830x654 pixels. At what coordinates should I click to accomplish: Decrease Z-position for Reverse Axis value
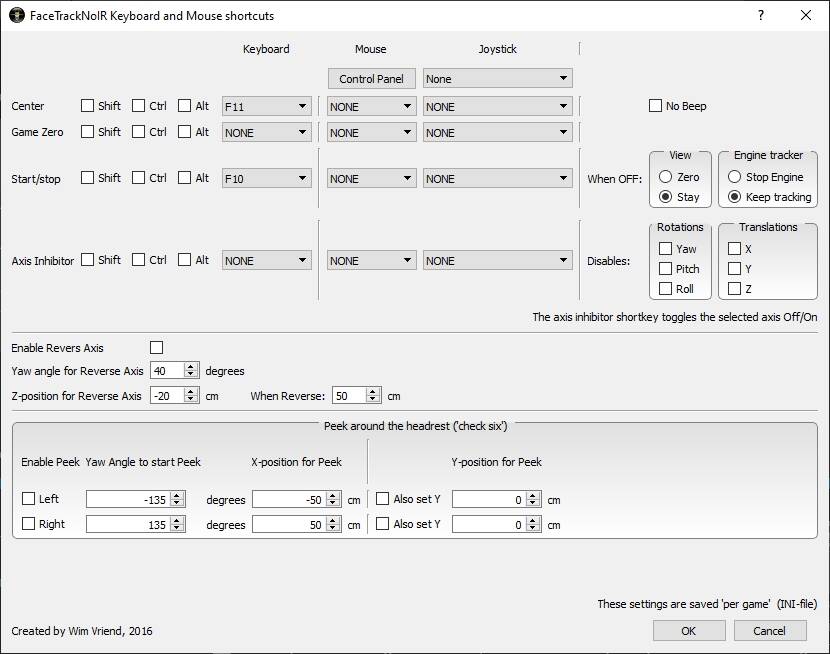191,400
